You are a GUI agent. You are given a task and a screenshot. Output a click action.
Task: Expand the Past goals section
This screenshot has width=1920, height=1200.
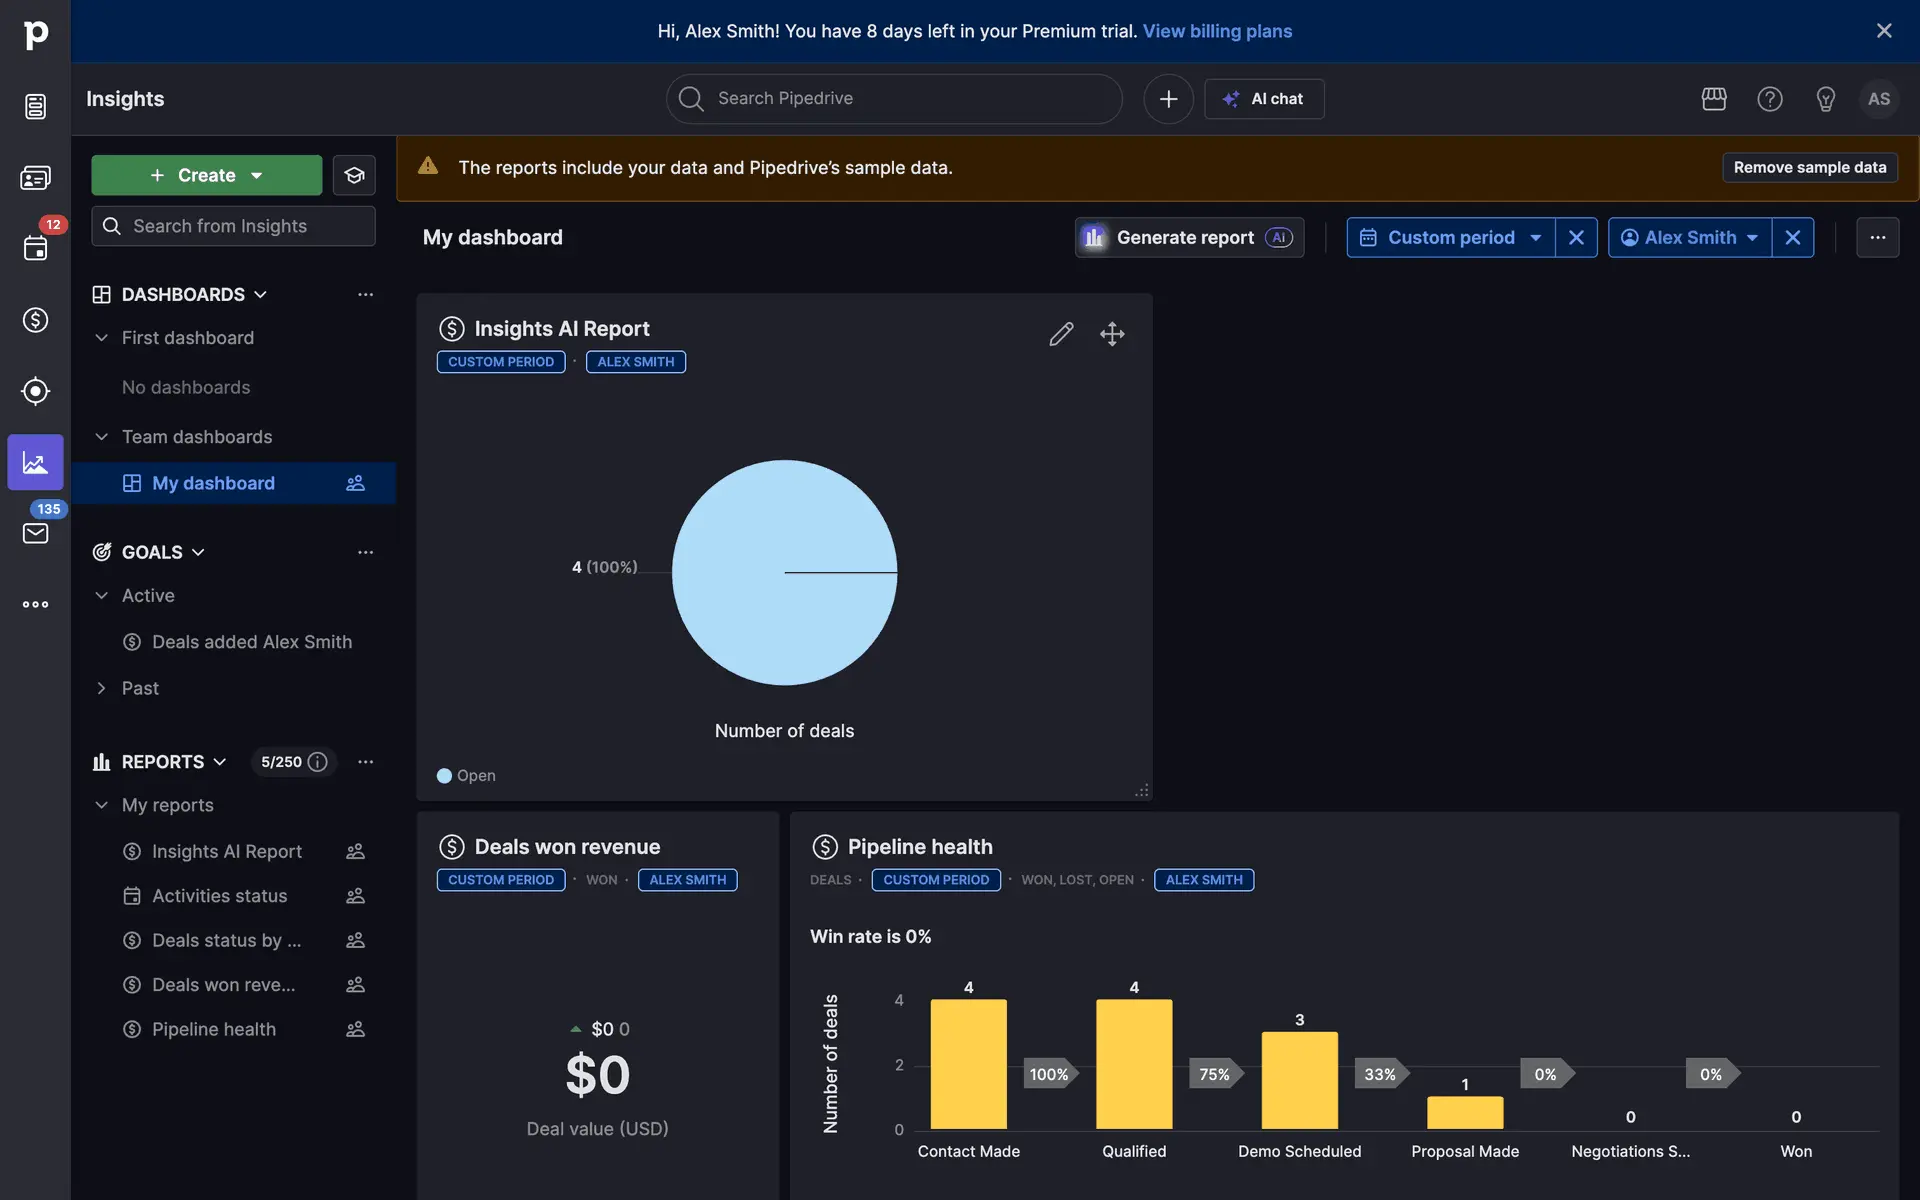(x=101, y=688)
